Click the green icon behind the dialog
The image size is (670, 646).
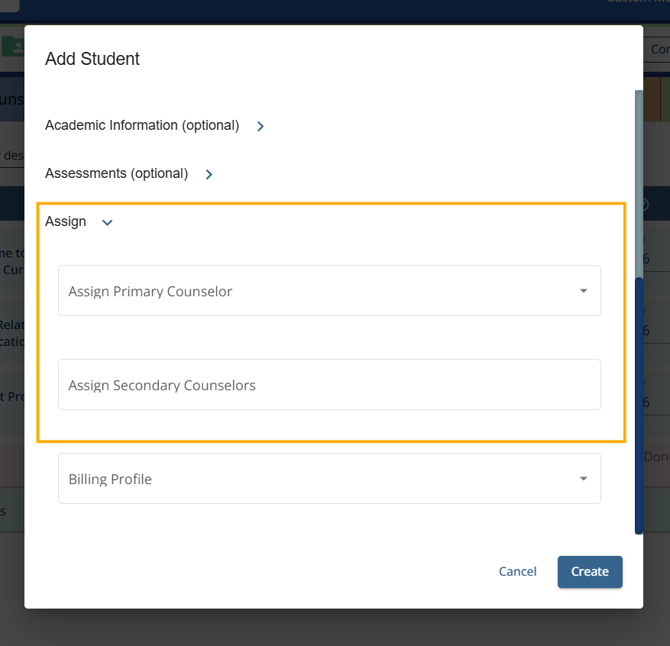[x=13, y=47]
